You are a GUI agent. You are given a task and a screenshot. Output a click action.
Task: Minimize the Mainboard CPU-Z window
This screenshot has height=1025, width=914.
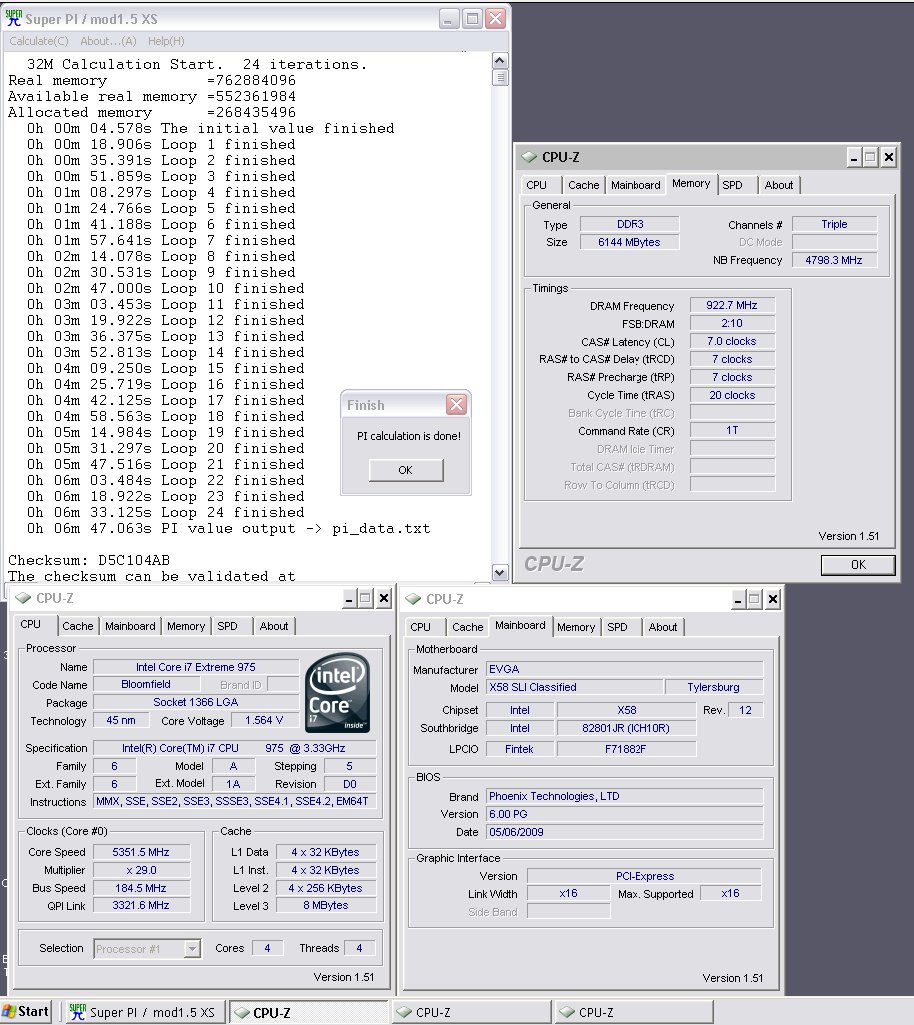(738, 599)
